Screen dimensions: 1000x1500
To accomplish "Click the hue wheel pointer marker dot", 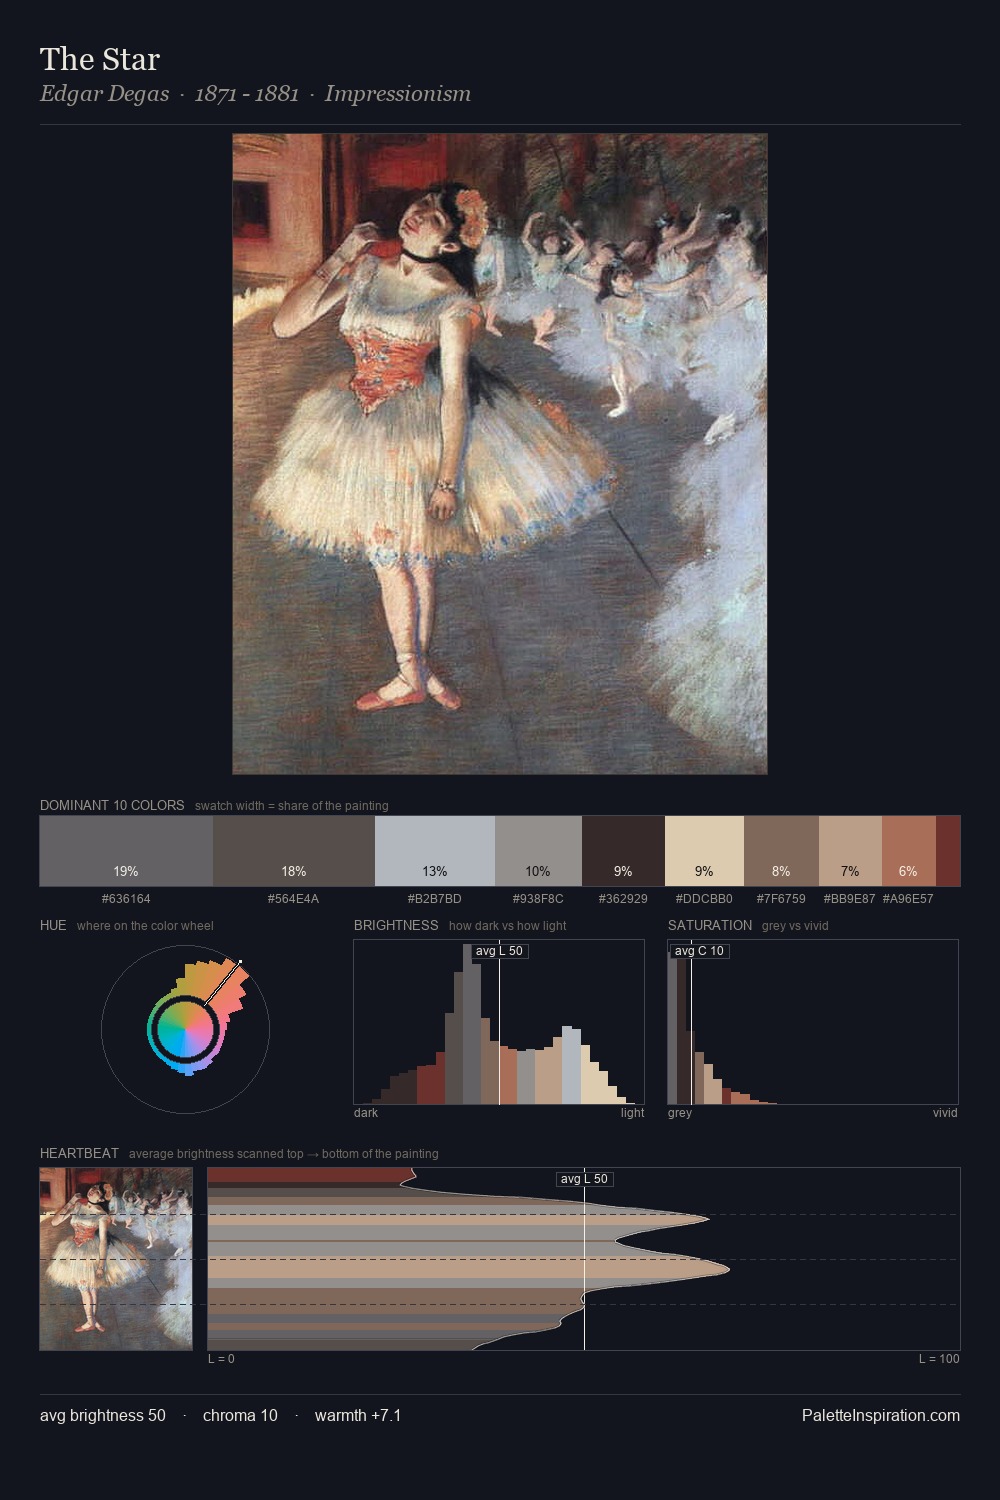I will (240, 962).
